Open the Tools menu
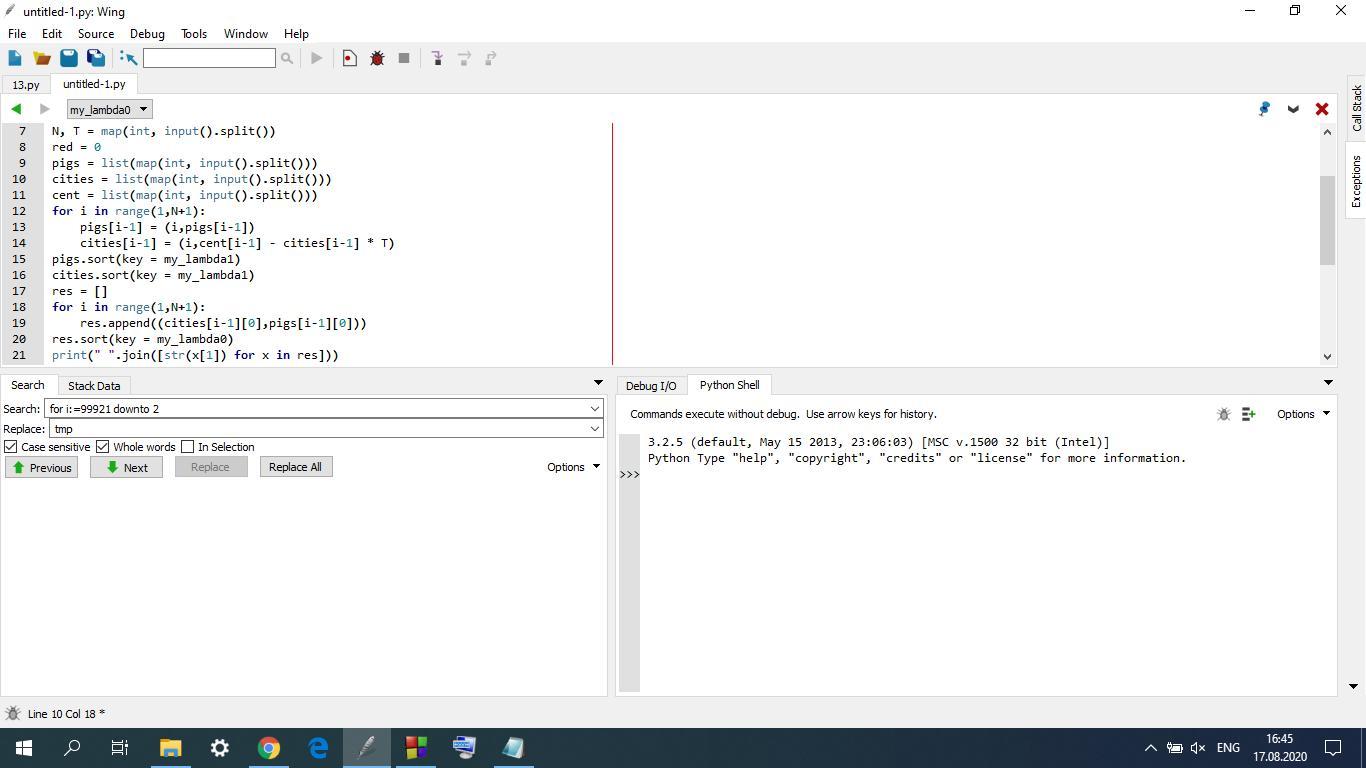This screenshot has width=1366, height=768. (194, 33)
